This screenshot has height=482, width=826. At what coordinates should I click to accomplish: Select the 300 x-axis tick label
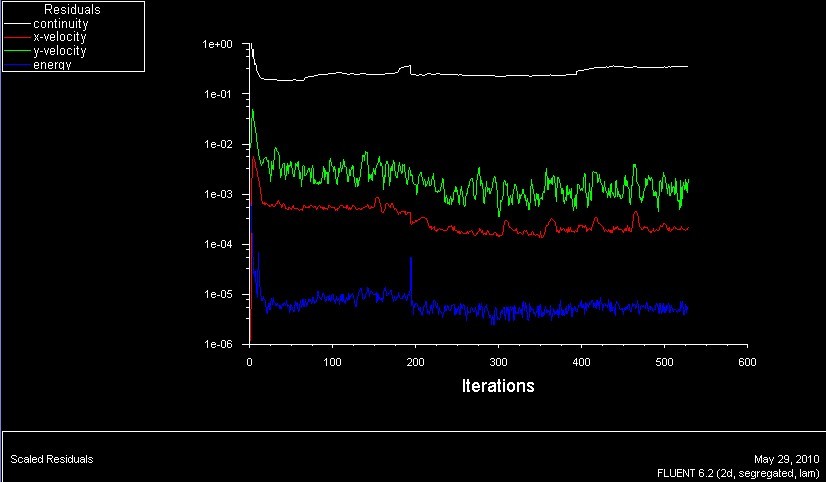(497, 361)
